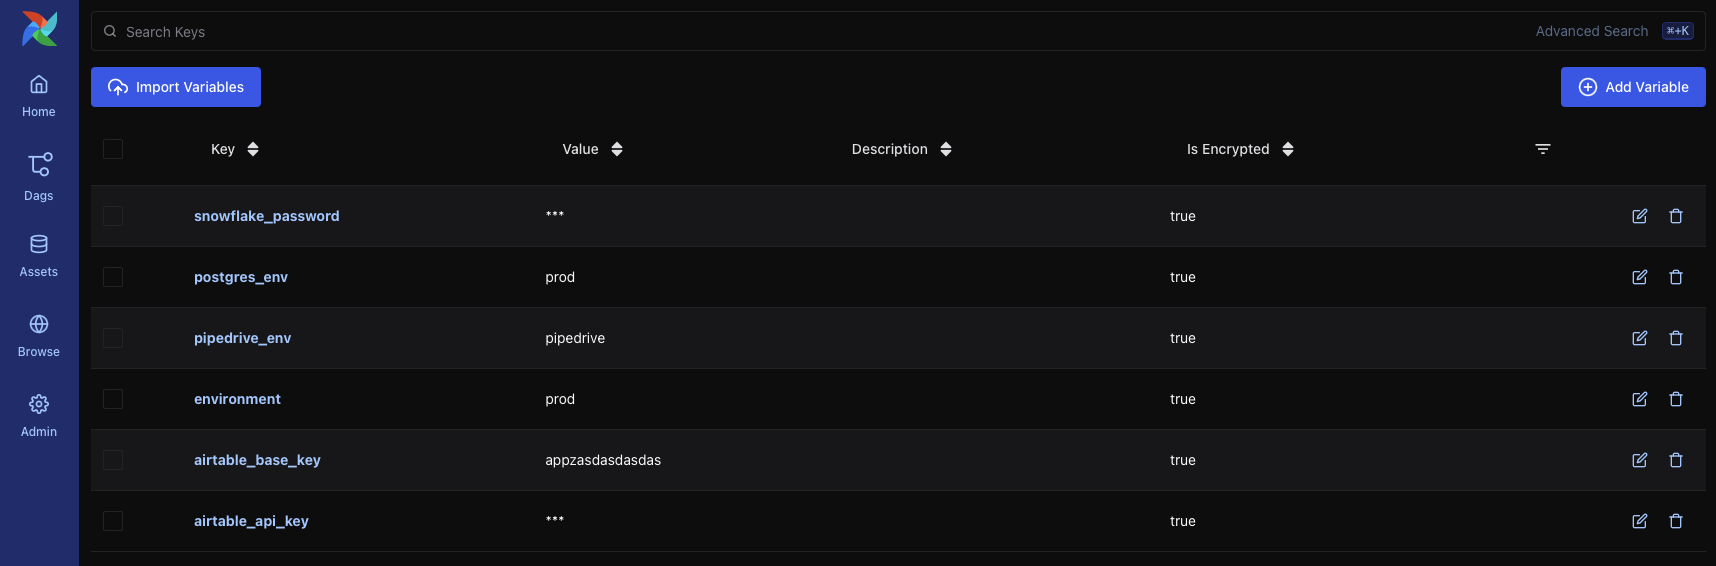The width and height of the screenshot is (1716, 566).
Task: Select the environment row checkbox
Action: (x=113, y=399)
